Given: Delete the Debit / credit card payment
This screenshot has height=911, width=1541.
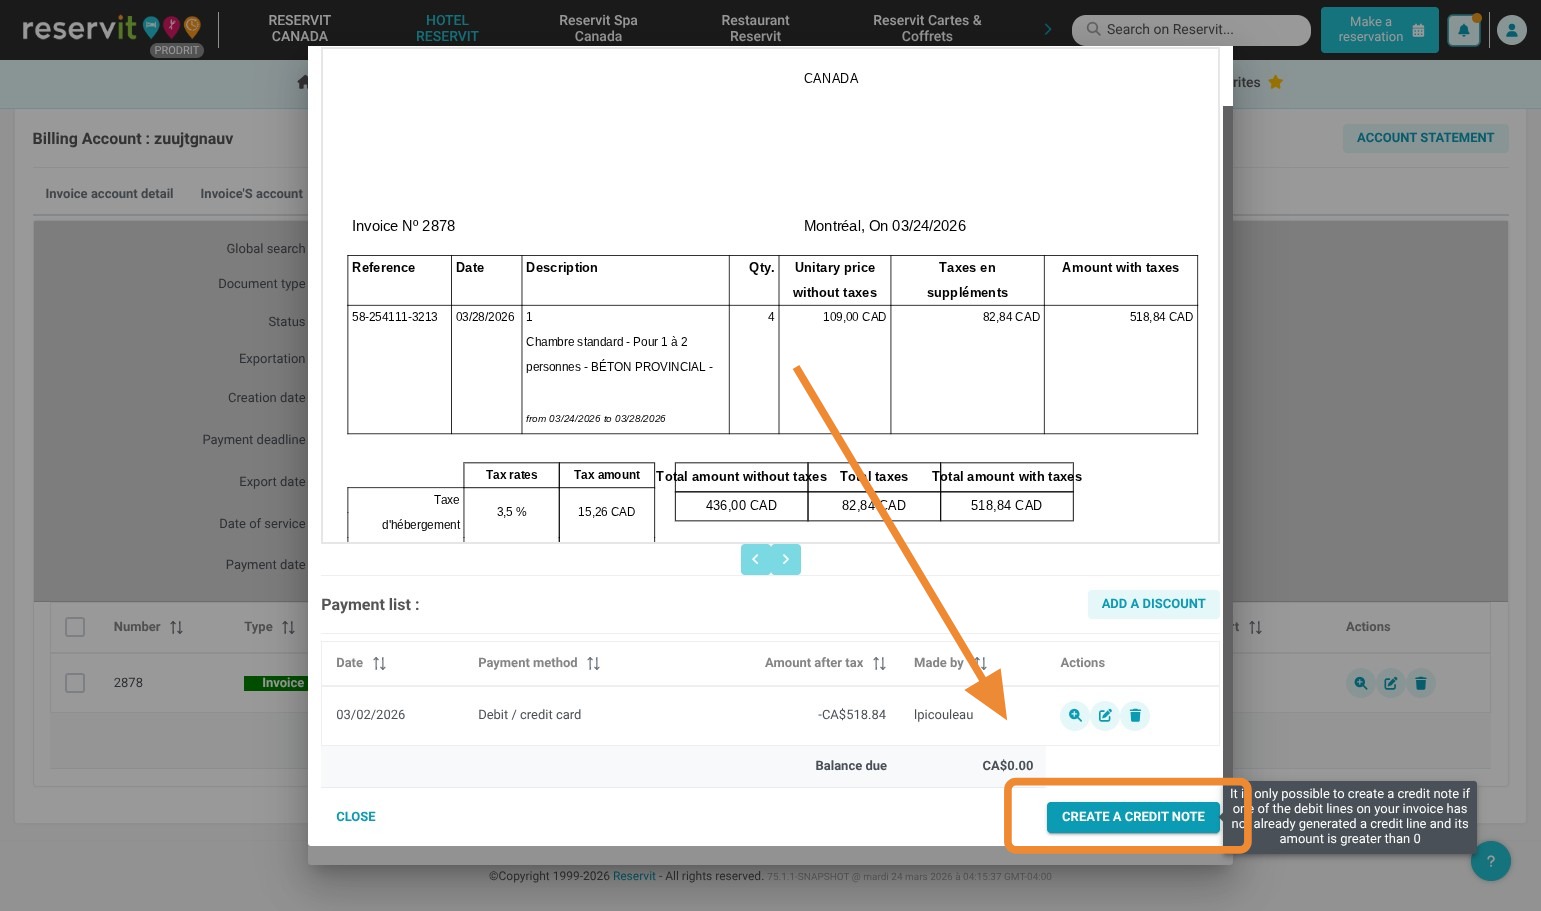Looking at the screenshot, I should coord(1135,715).
